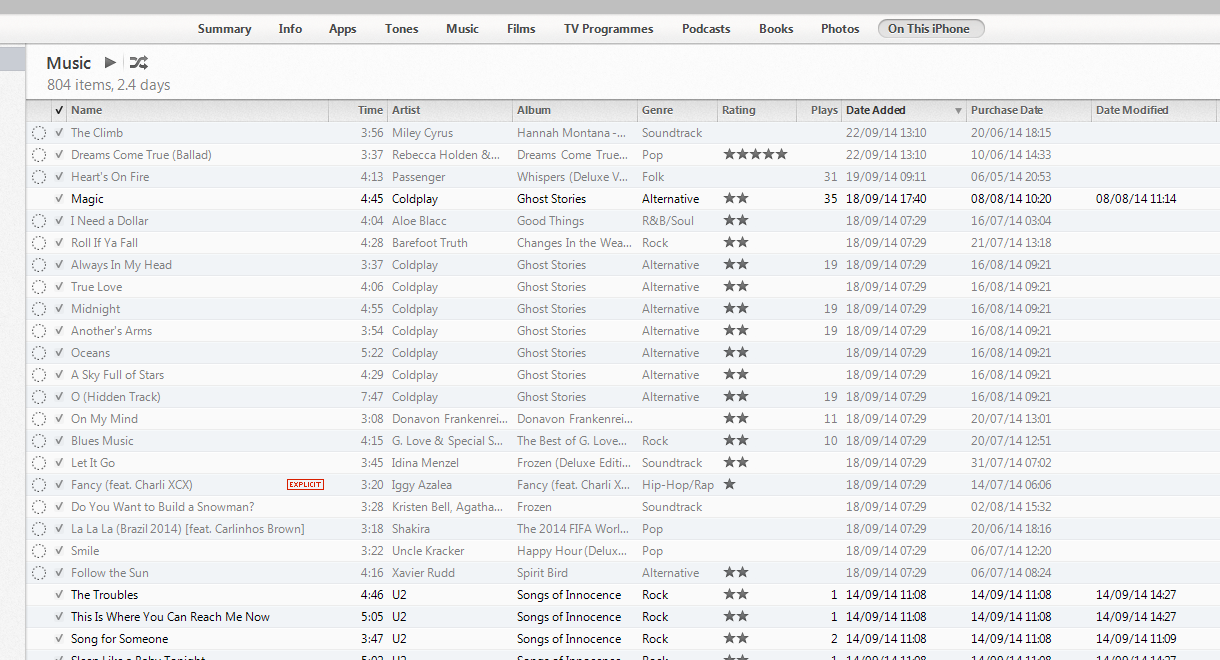Click dotted circle icon beside Follow the Sun

click(39, 573)
